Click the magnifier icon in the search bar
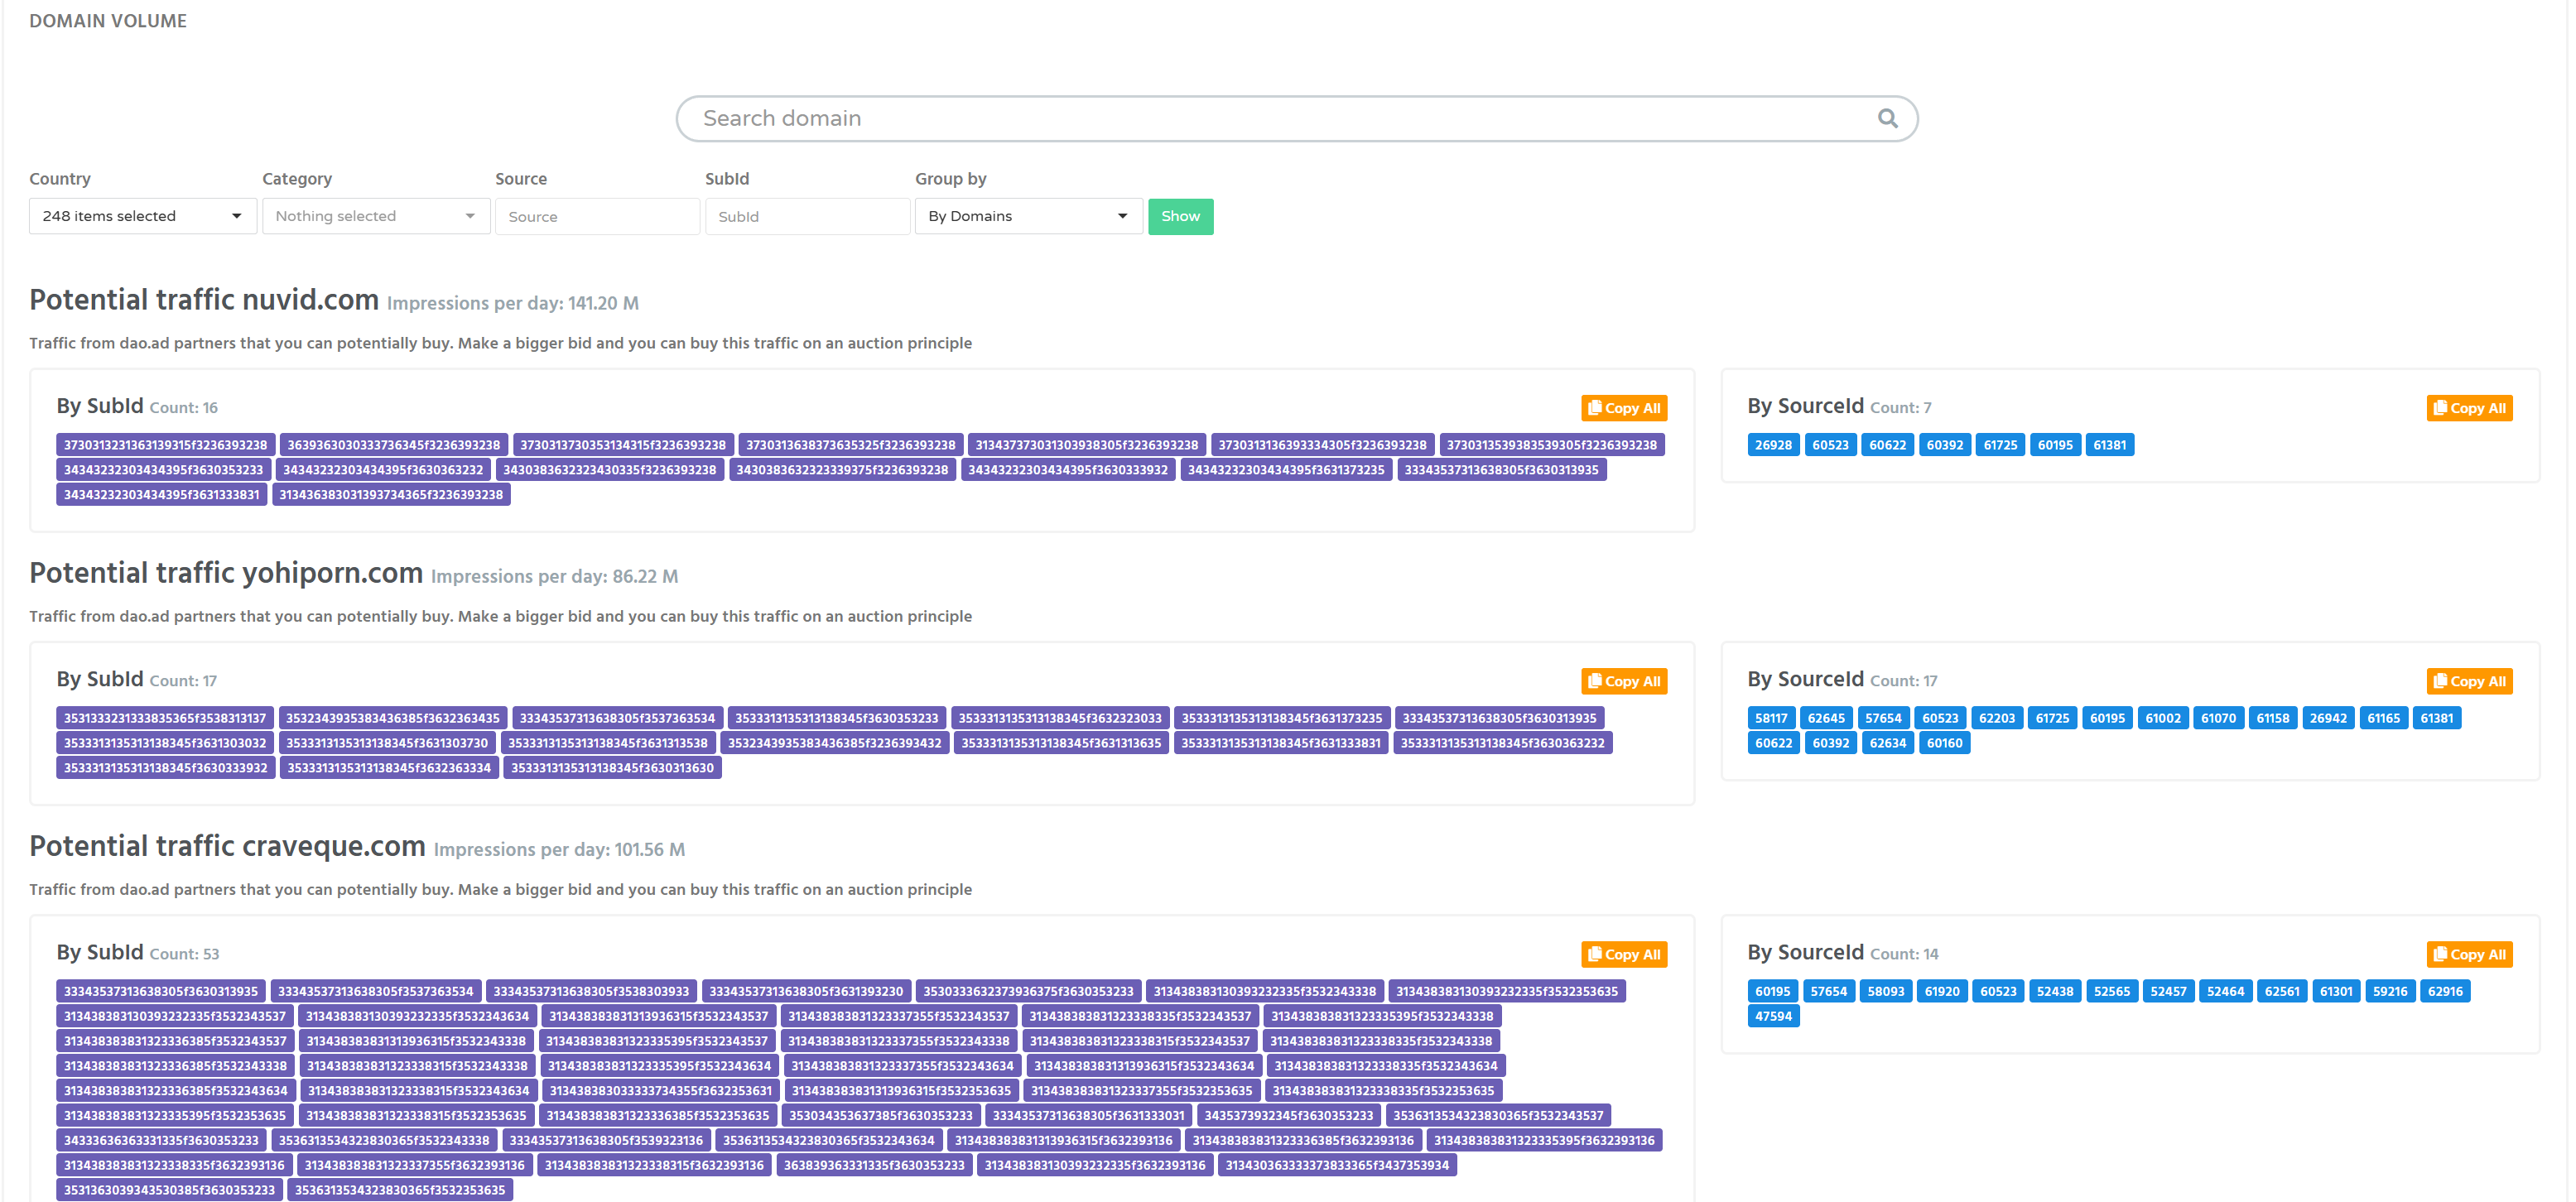Viewport: 2576px width, 1202px height. [x=1887, y=118]
